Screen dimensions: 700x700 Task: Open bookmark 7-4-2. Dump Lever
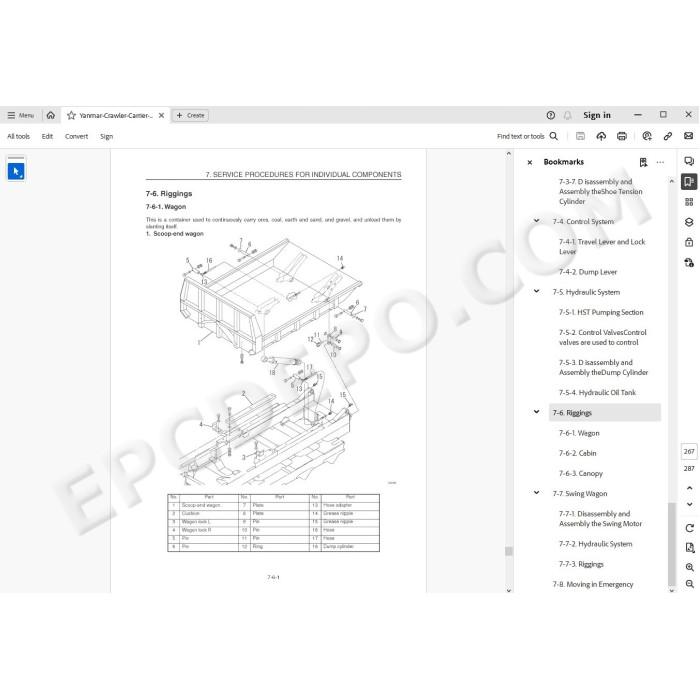click(x=588, y=272)
